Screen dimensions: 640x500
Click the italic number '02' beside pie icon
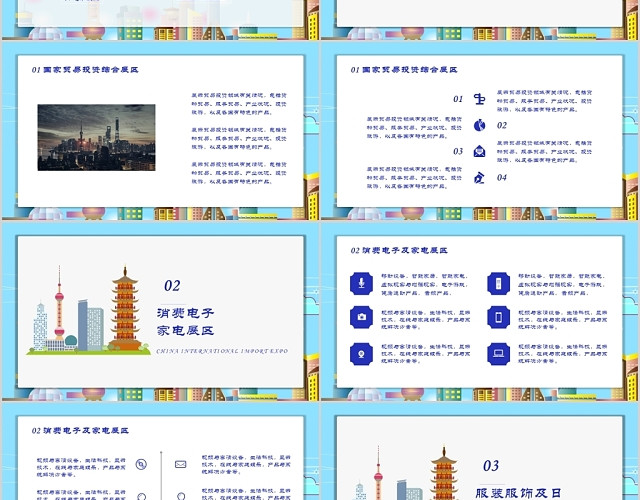502,125
